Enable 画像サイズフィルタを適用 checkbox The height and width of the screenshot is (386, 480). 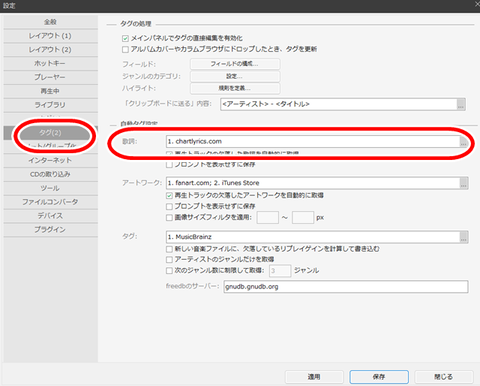click(x=169, y=218)
